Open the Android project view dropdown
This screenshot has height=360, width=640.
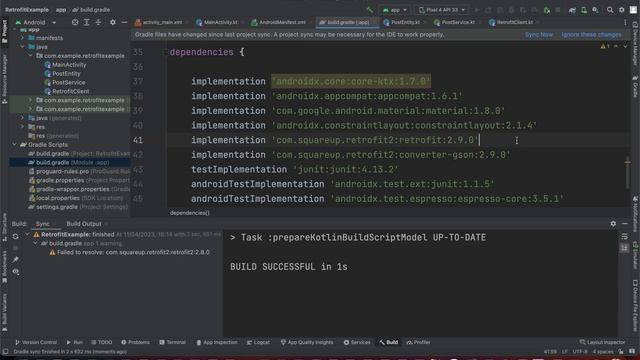point(36,22)
